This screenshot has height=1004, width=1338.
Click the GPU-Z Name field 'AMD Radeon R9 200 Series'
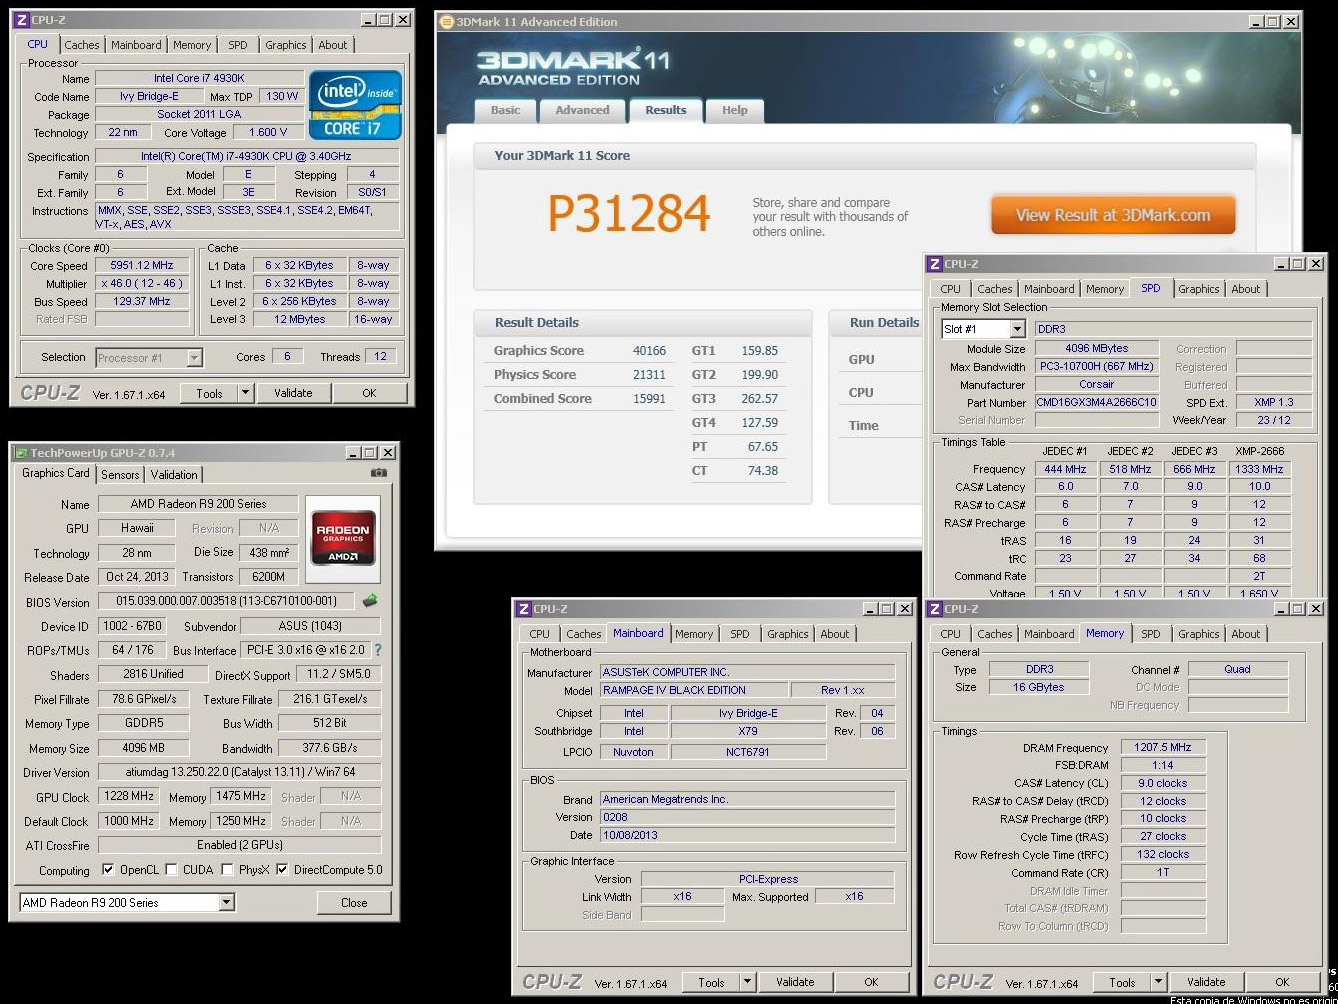pyautogui.click(x=199, y=504)
